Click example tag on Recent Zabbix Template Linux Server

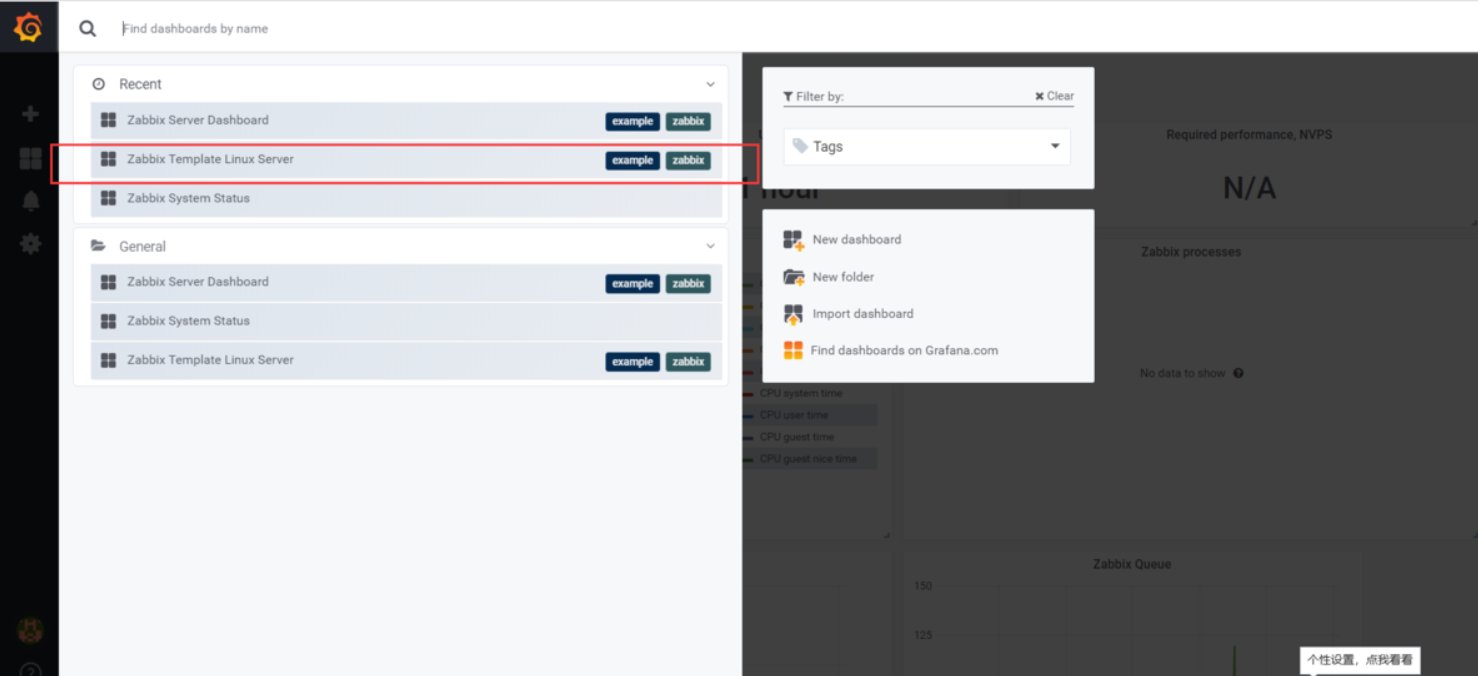click(632, 160)
